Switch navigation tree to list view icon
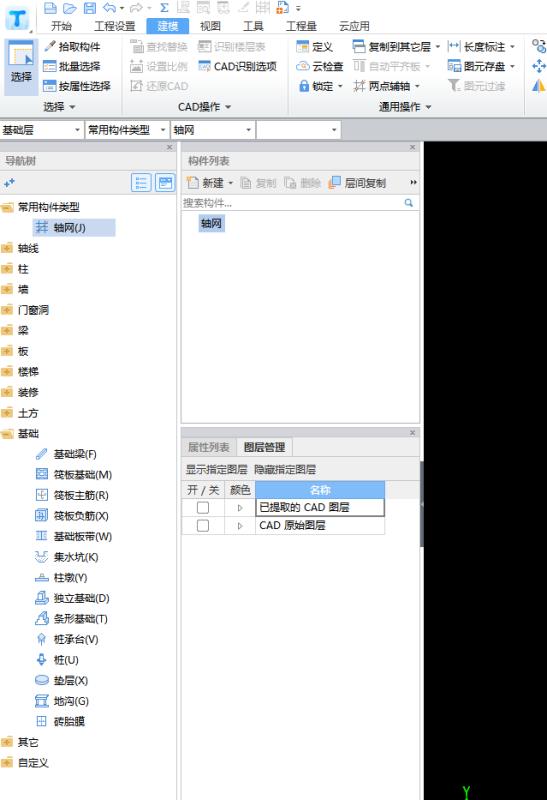 coord(141,183)
